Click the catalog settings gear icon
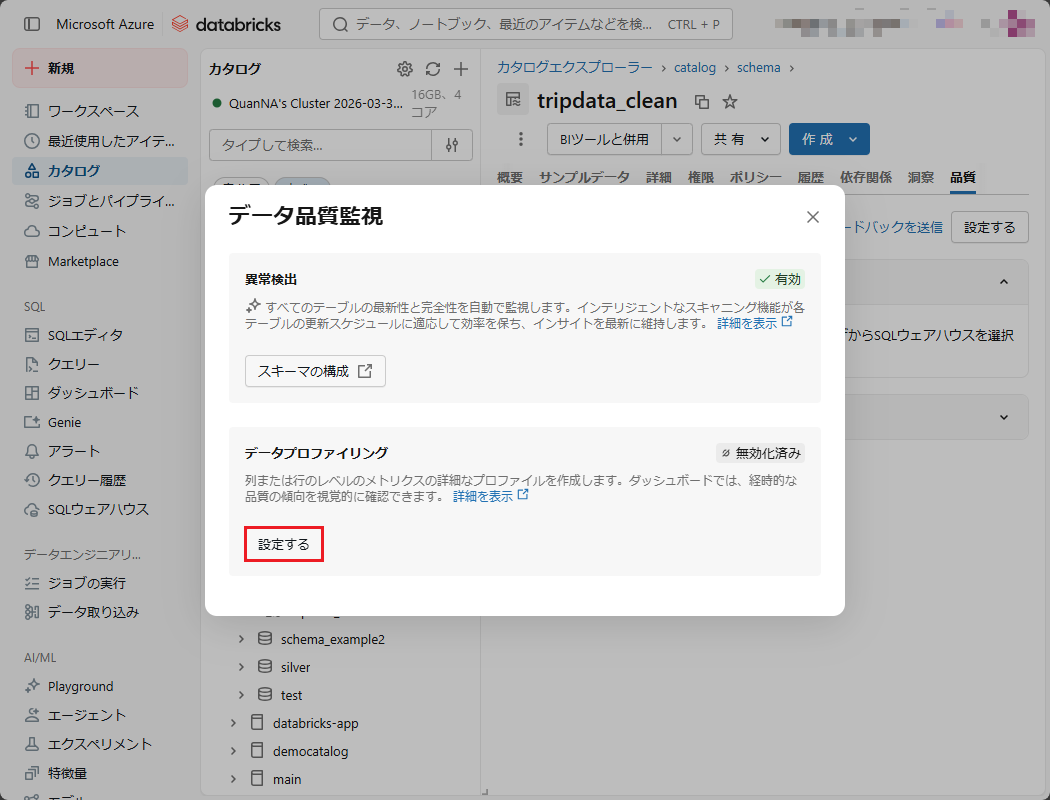The height and width of the screenshot is (800, 1050). click(405, 69)
